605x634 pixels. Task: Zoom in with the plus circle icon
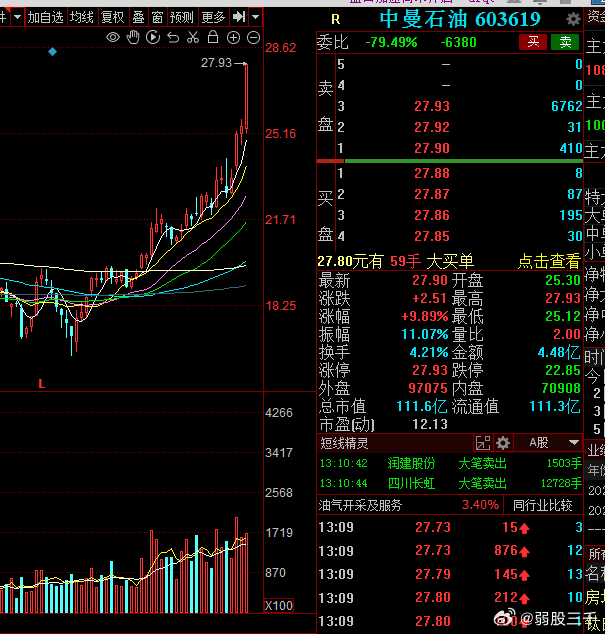click(x=233, y=38)
